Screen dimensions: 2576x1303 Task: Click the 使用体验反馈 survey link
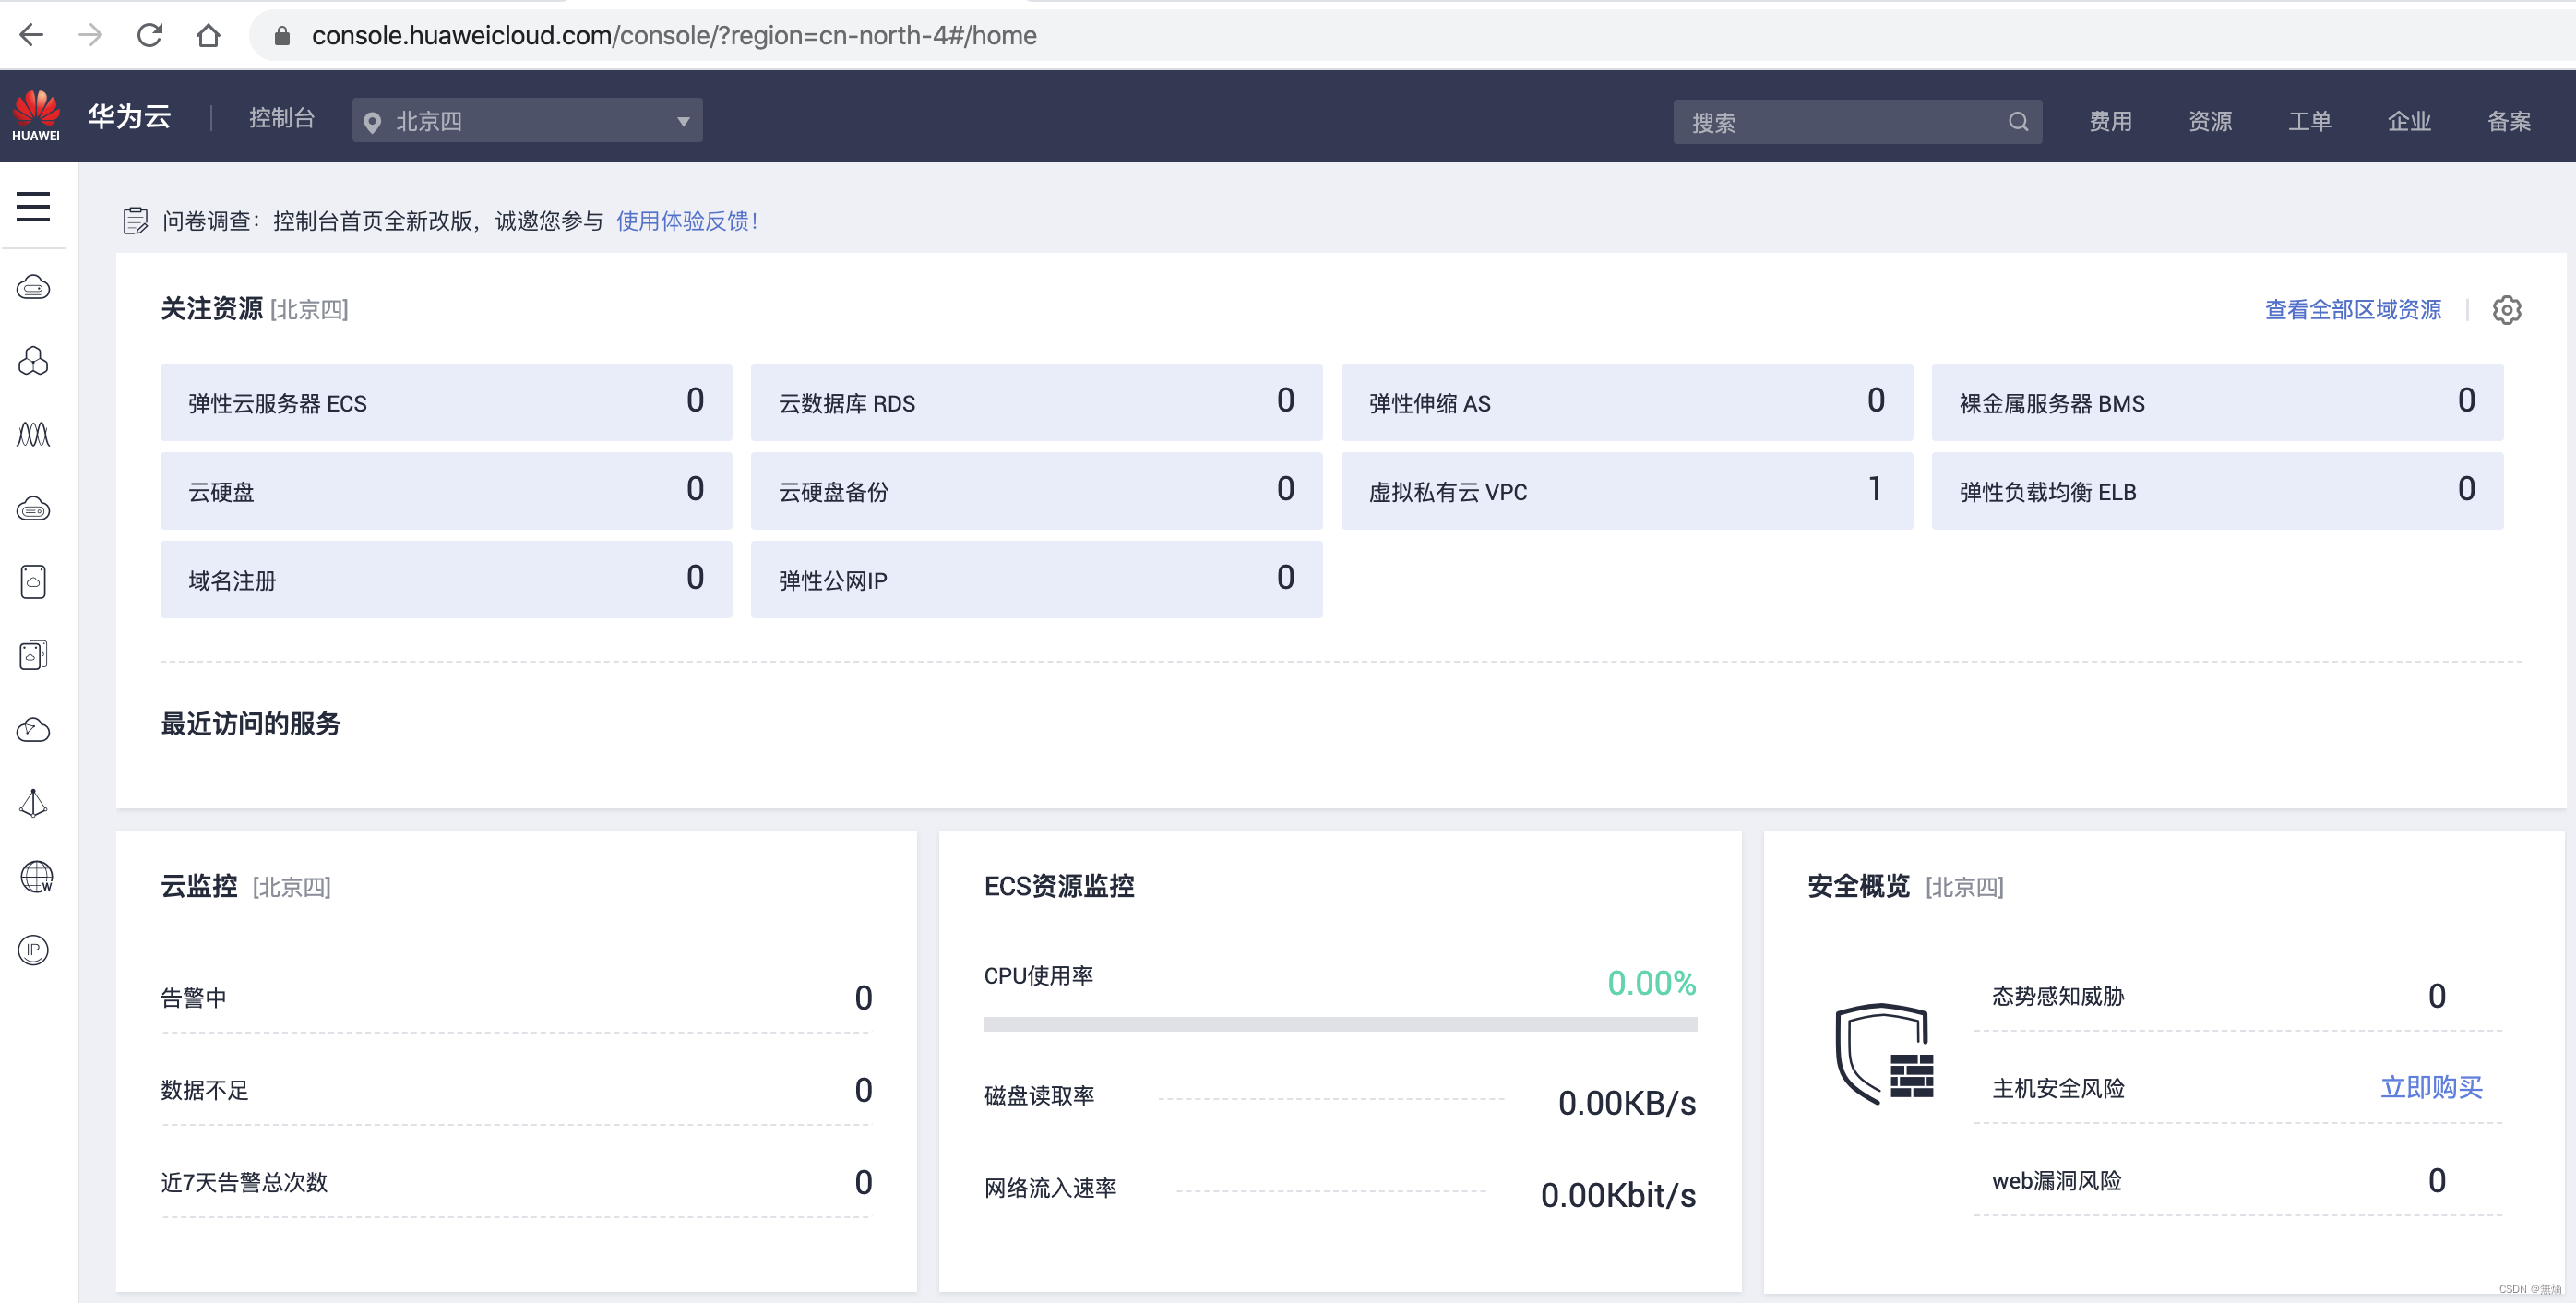[687, 221]
